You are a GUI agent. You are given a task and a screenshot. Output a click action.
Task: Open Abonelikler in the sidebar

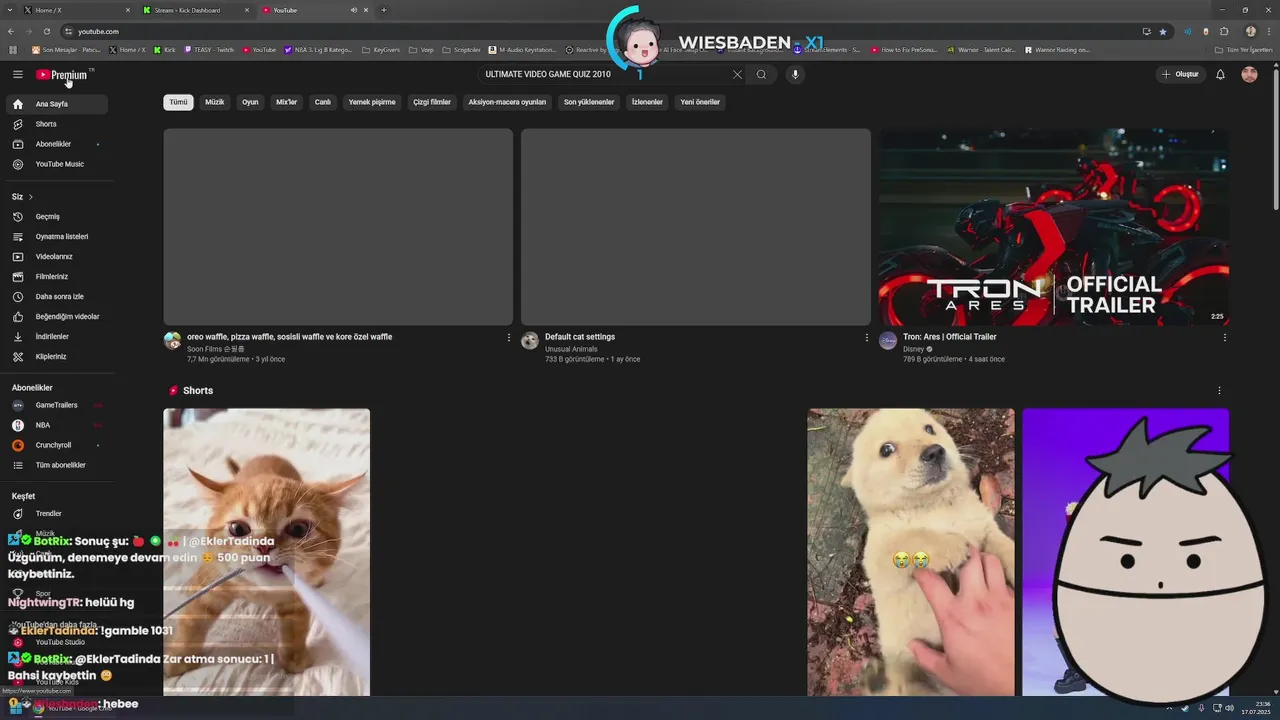(x=57, y=144)
